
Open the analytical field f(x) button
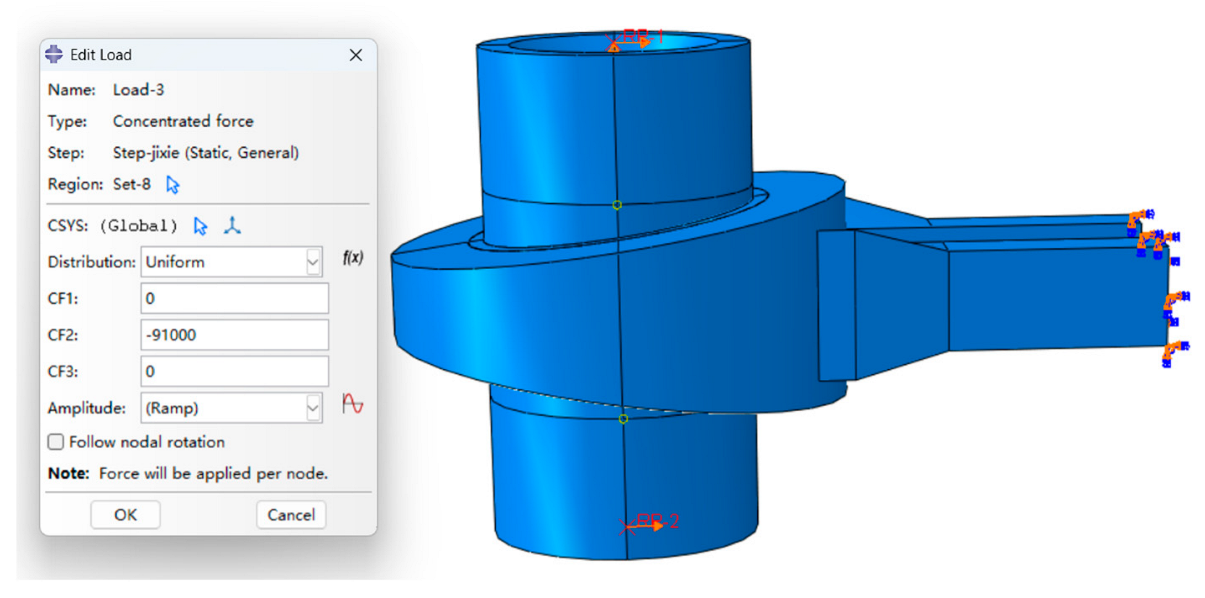click(x=352, y=258)
